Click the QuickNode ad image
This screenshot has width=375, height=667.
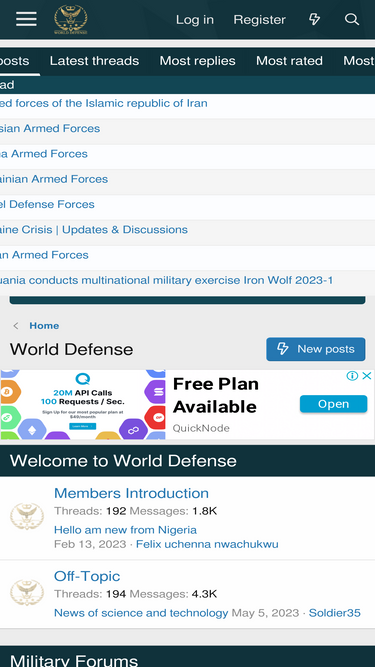click(82, 405)
